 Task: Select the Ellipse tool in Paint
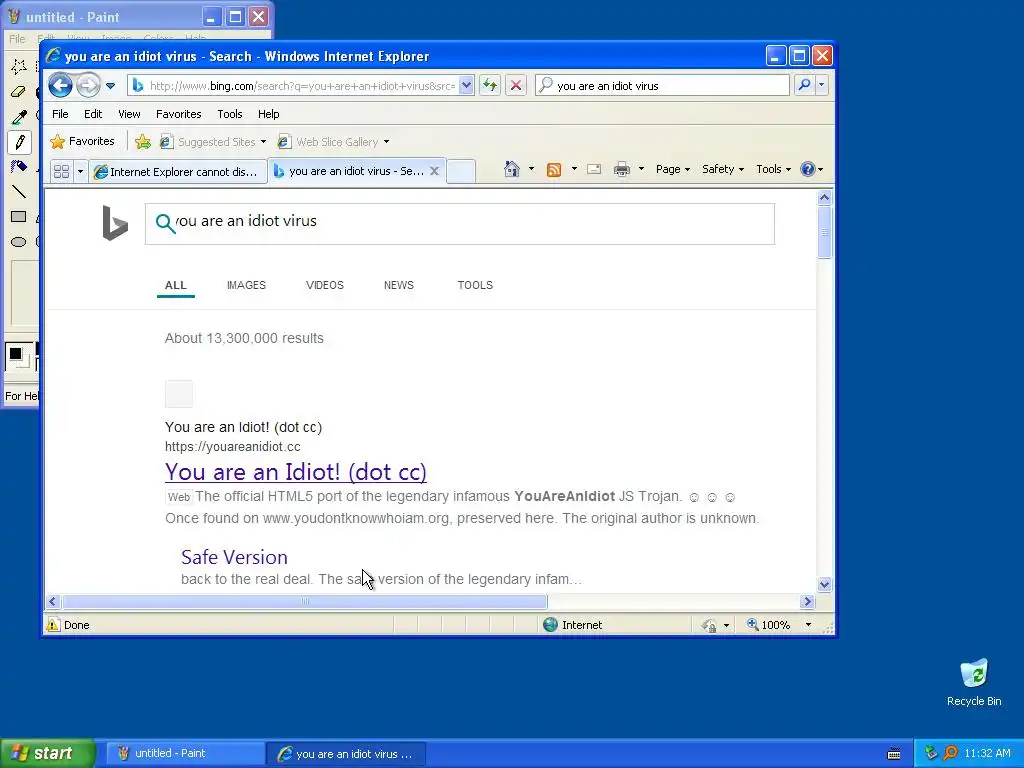coord(19,242)
